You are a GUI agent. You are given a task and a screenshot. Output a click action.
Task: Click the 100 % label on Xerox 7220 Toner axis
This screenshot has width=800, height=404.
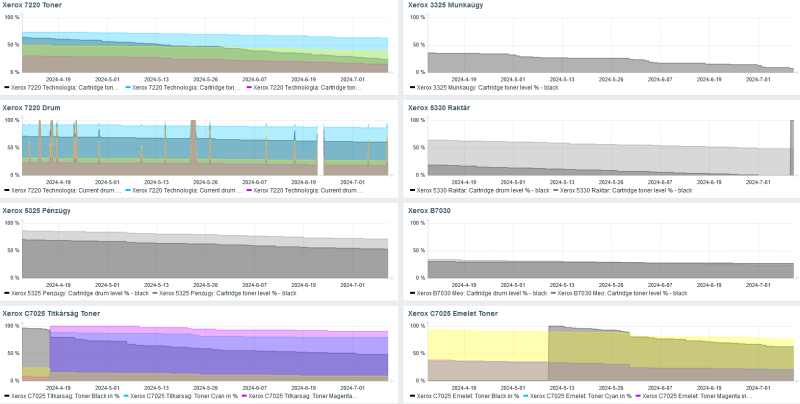(x=12, y=17)
